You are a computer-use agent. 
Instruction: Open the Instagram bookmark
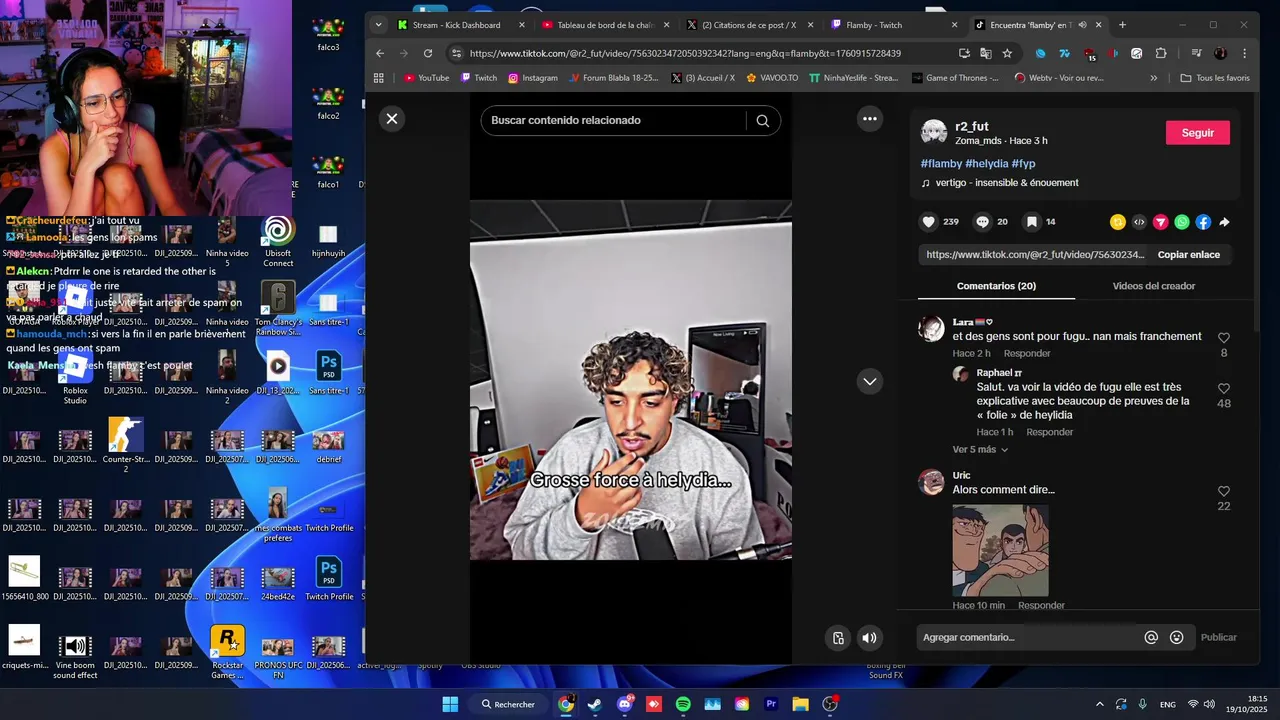[x=533, y=78]
